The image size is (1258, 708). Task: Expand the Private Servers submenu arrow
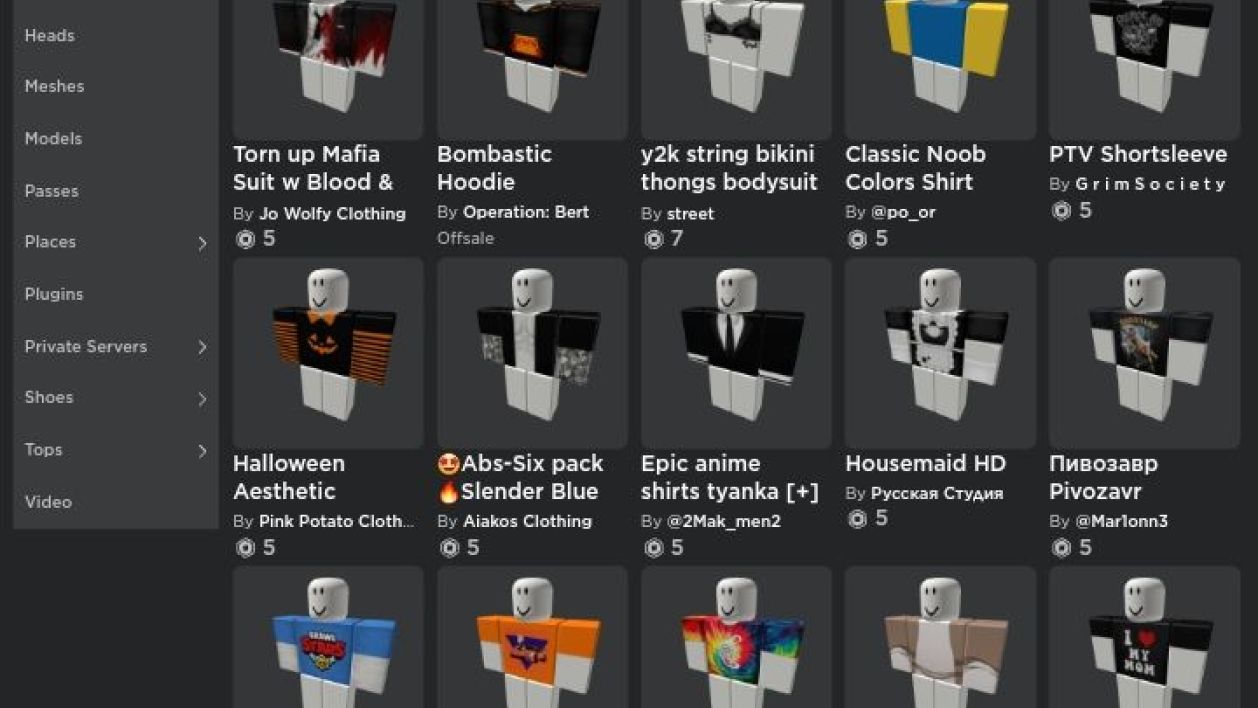(x=202, y=347)
